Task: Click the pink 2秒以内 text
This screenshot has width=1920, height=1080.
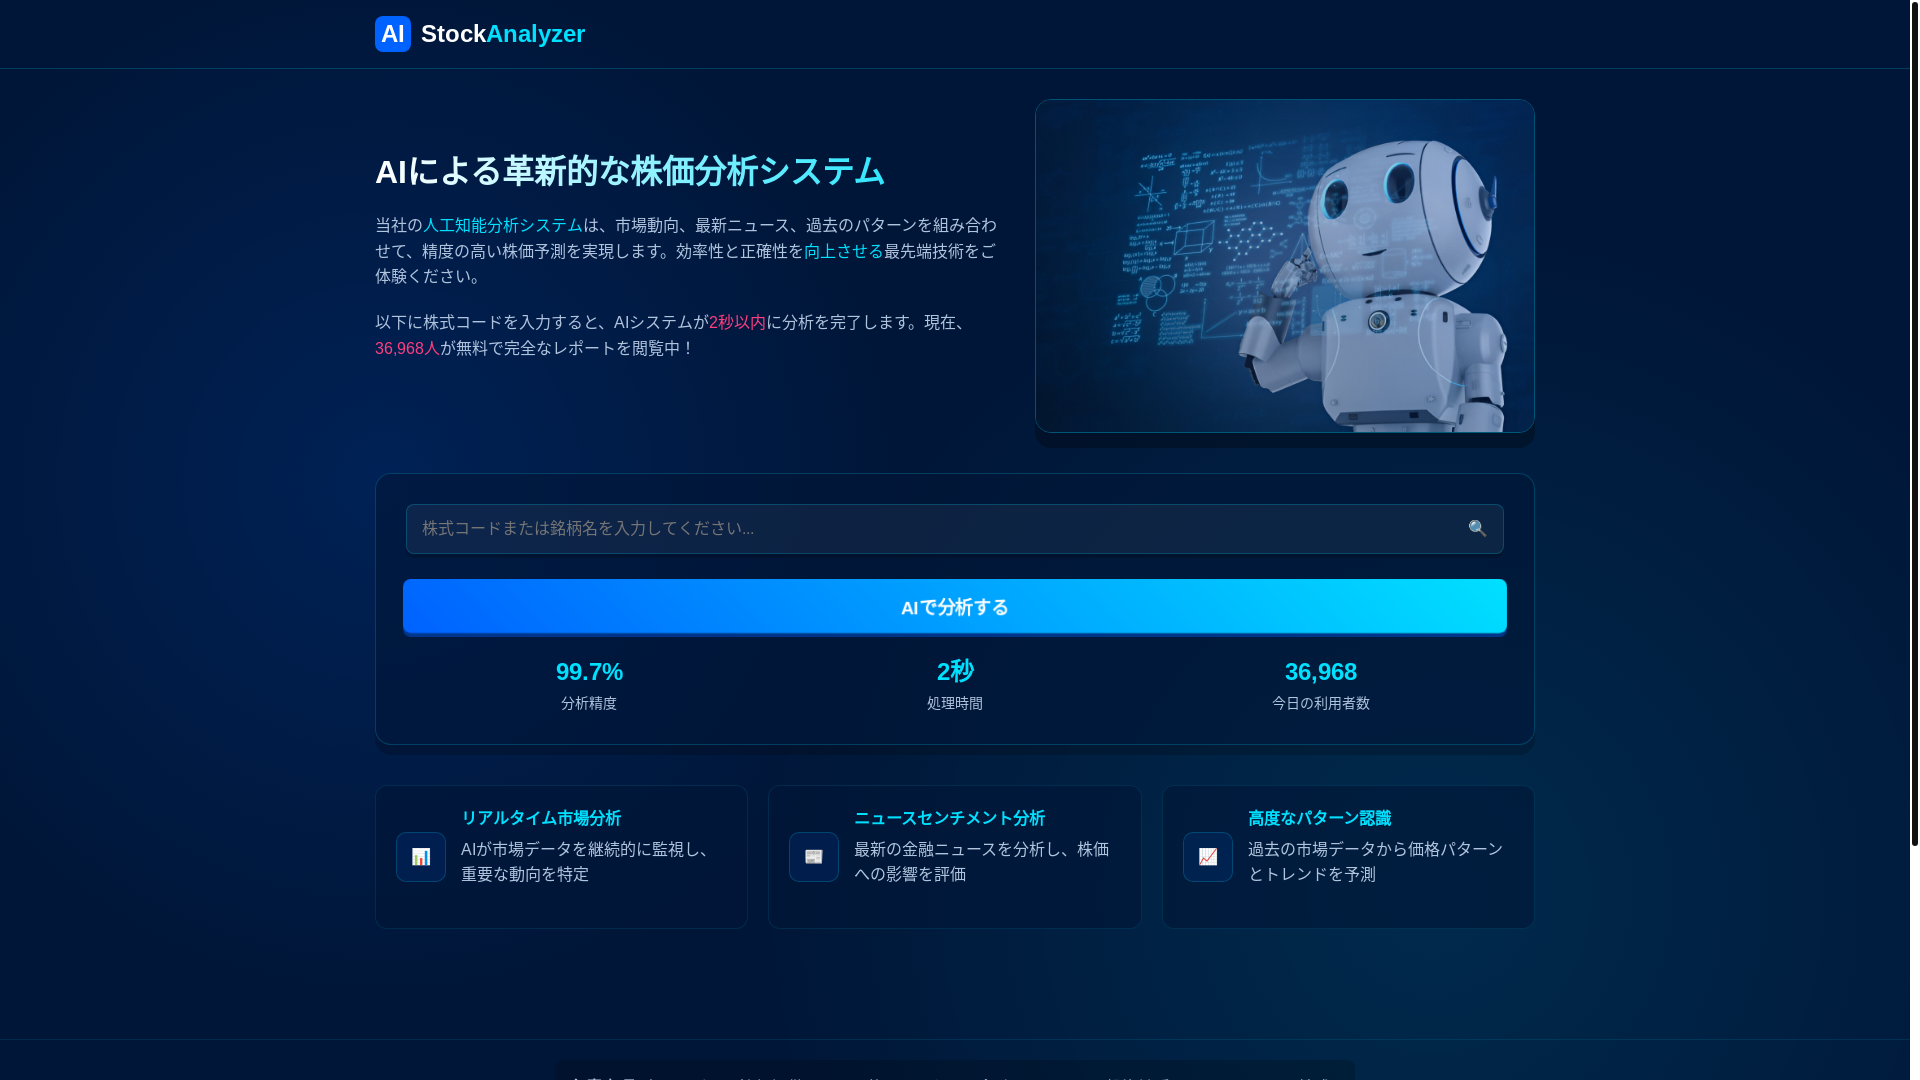Action: [737, 322]
